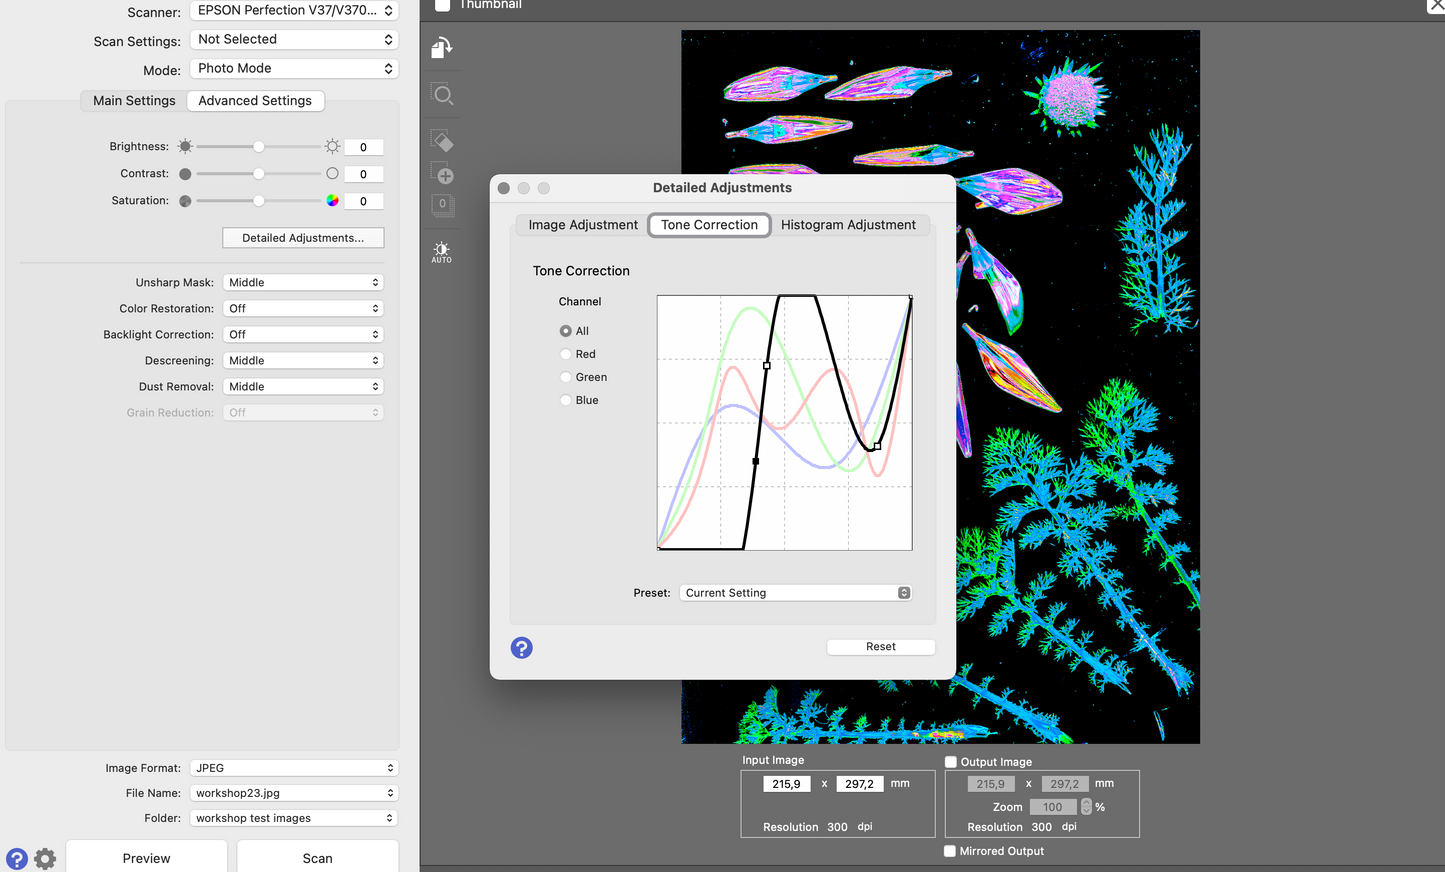Enable the Mirrored Output checkbox
Viewport: 1445px width, 872px height.
click(950, 851)
